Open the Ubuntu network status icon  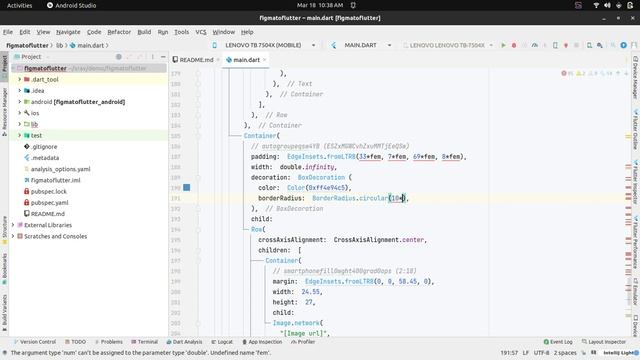(596, 5)
